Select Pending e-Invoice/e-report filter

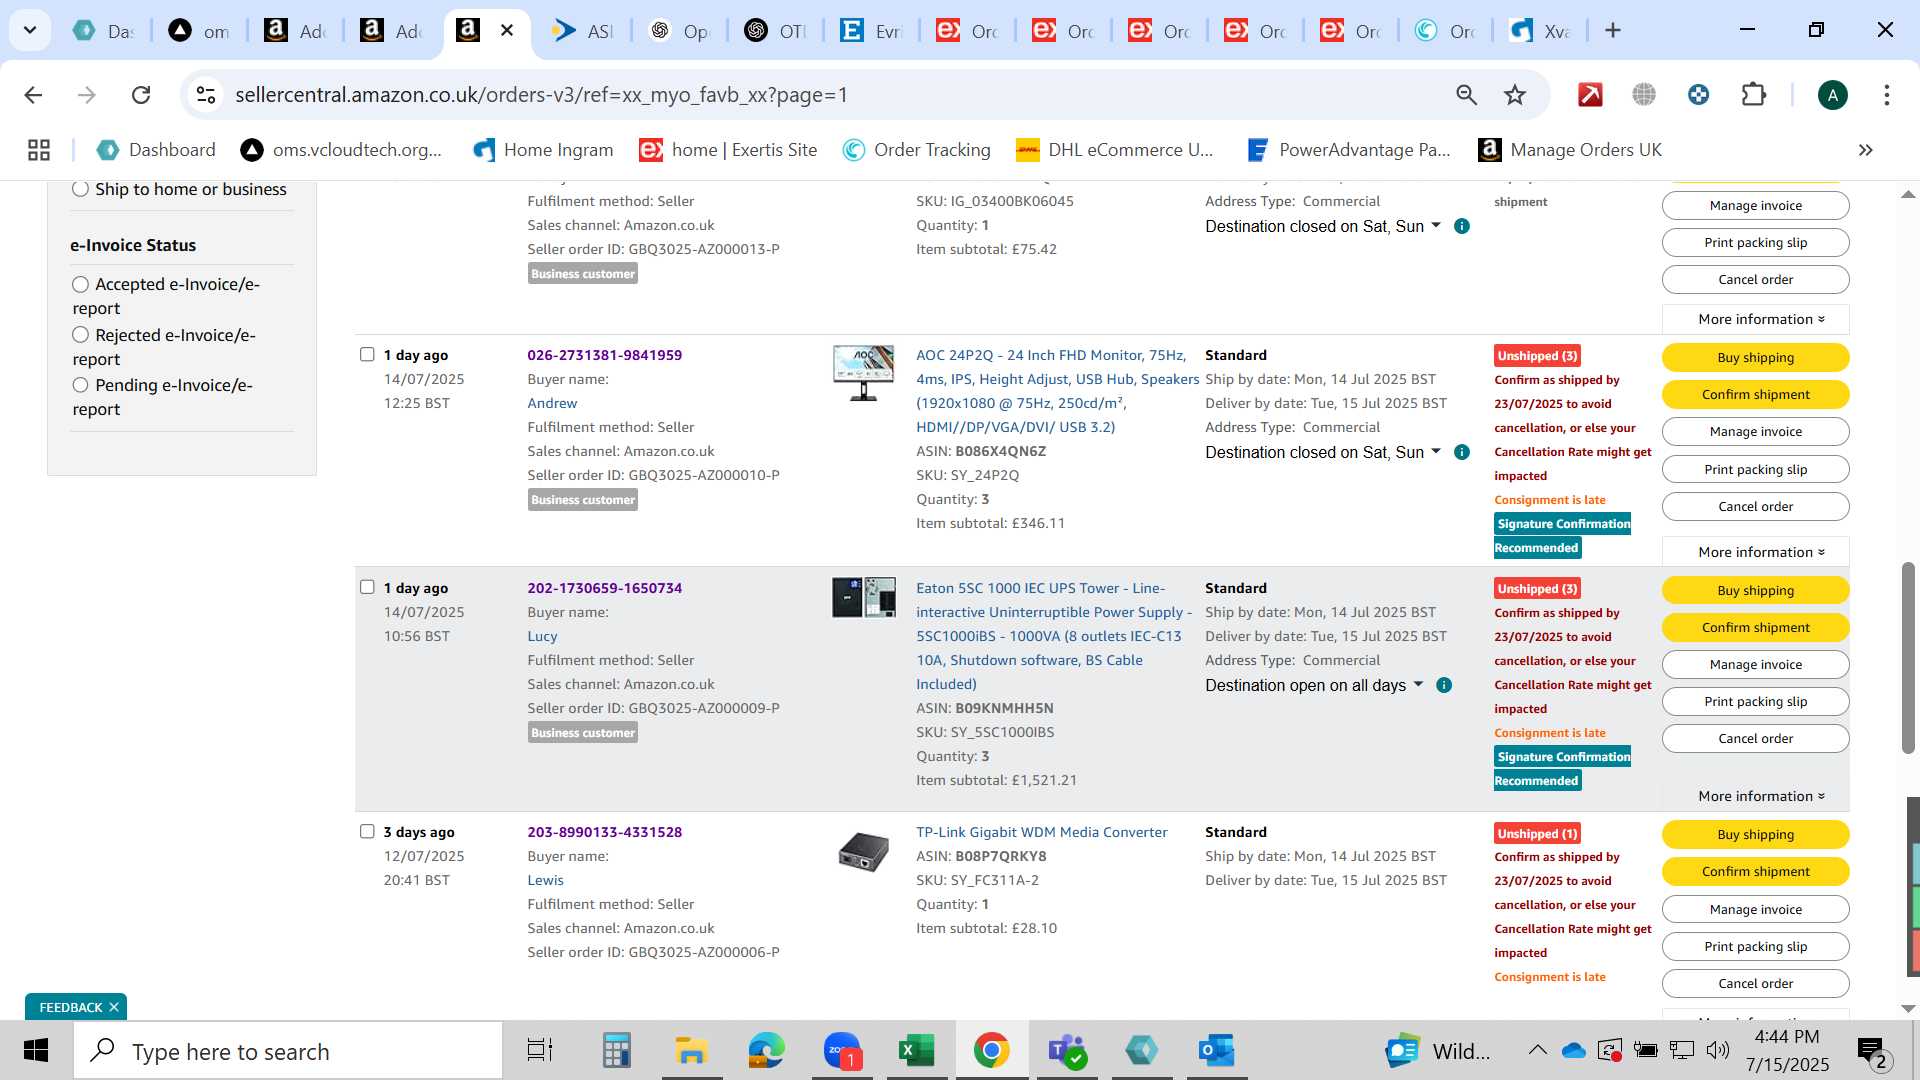click(x=81, y=385)
